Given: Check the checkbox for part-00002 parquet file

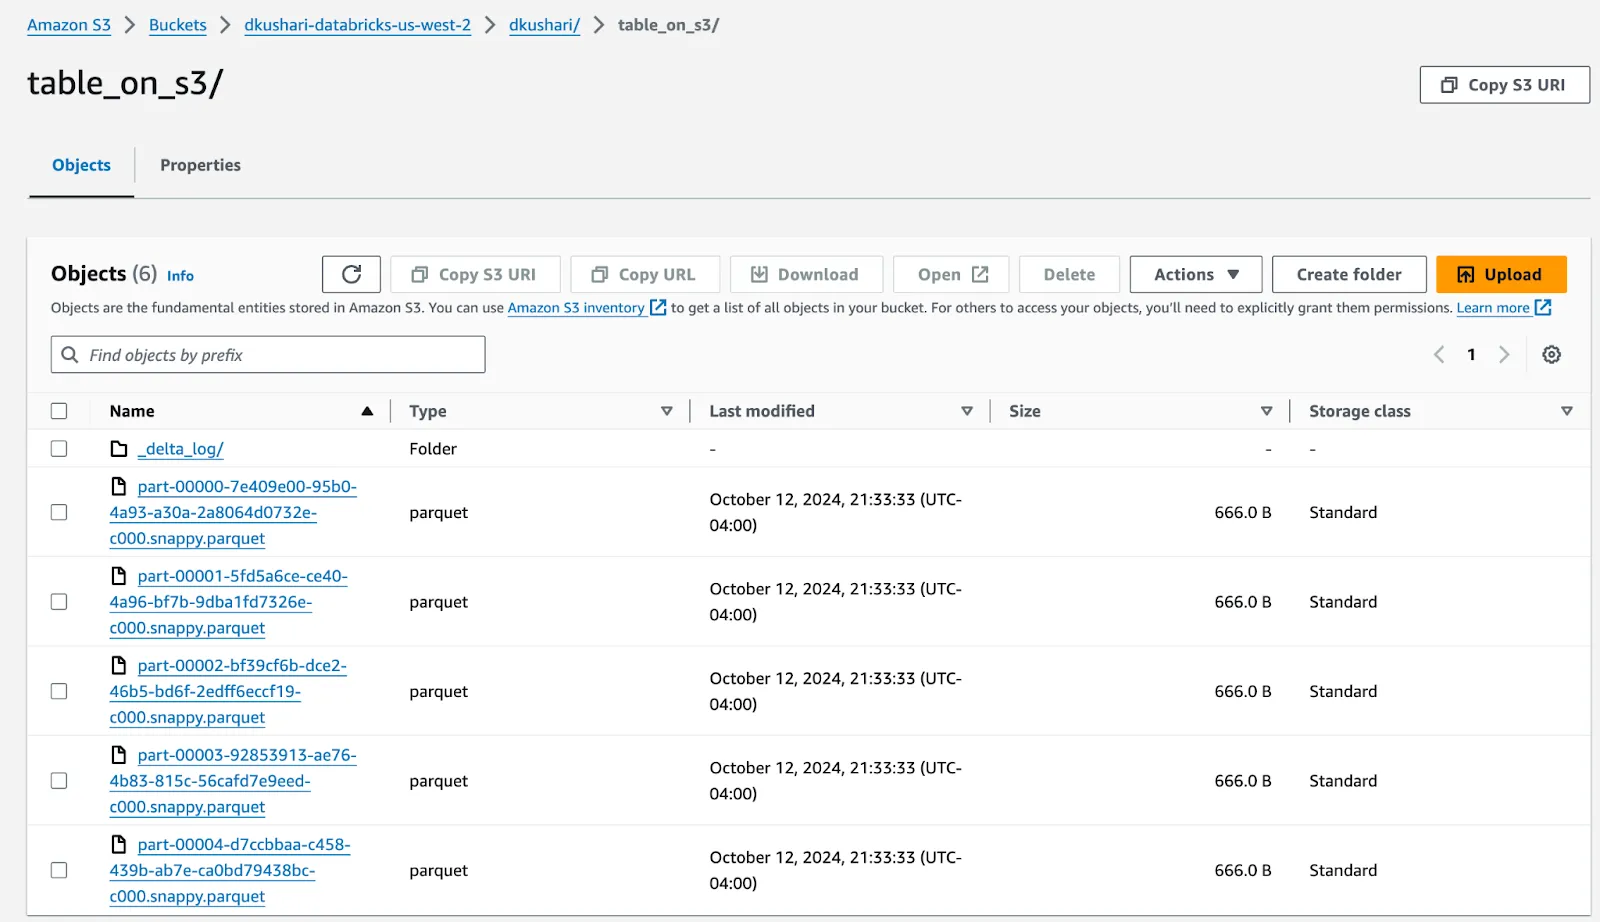Looking at the screenshot, I should coord(58,691).
